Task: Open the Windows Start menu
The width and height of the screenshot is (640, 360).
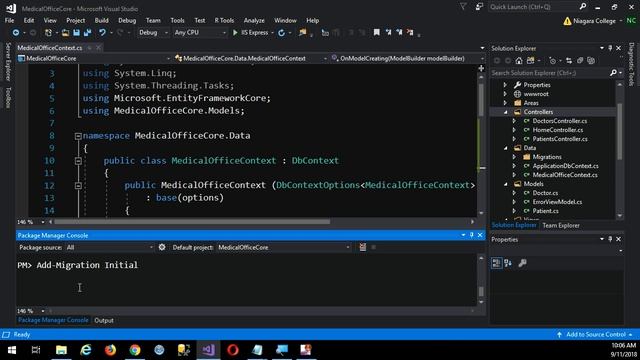Action: point(12,350)
